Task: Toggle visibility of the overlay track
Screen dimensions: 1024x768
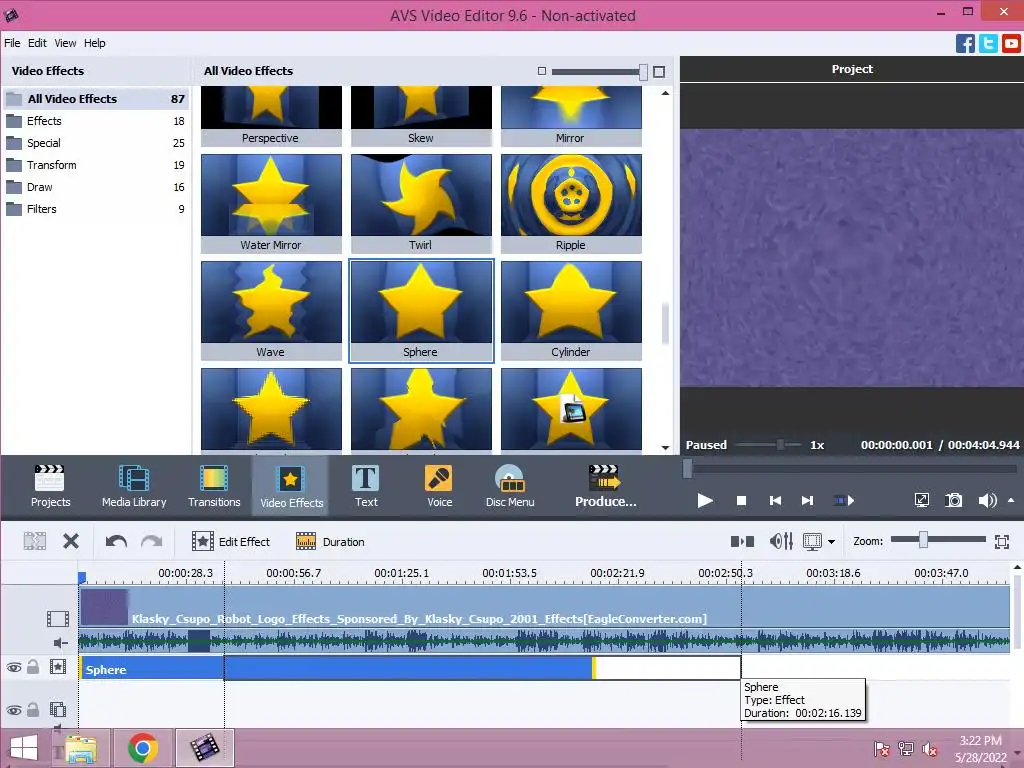Action: 14,710
